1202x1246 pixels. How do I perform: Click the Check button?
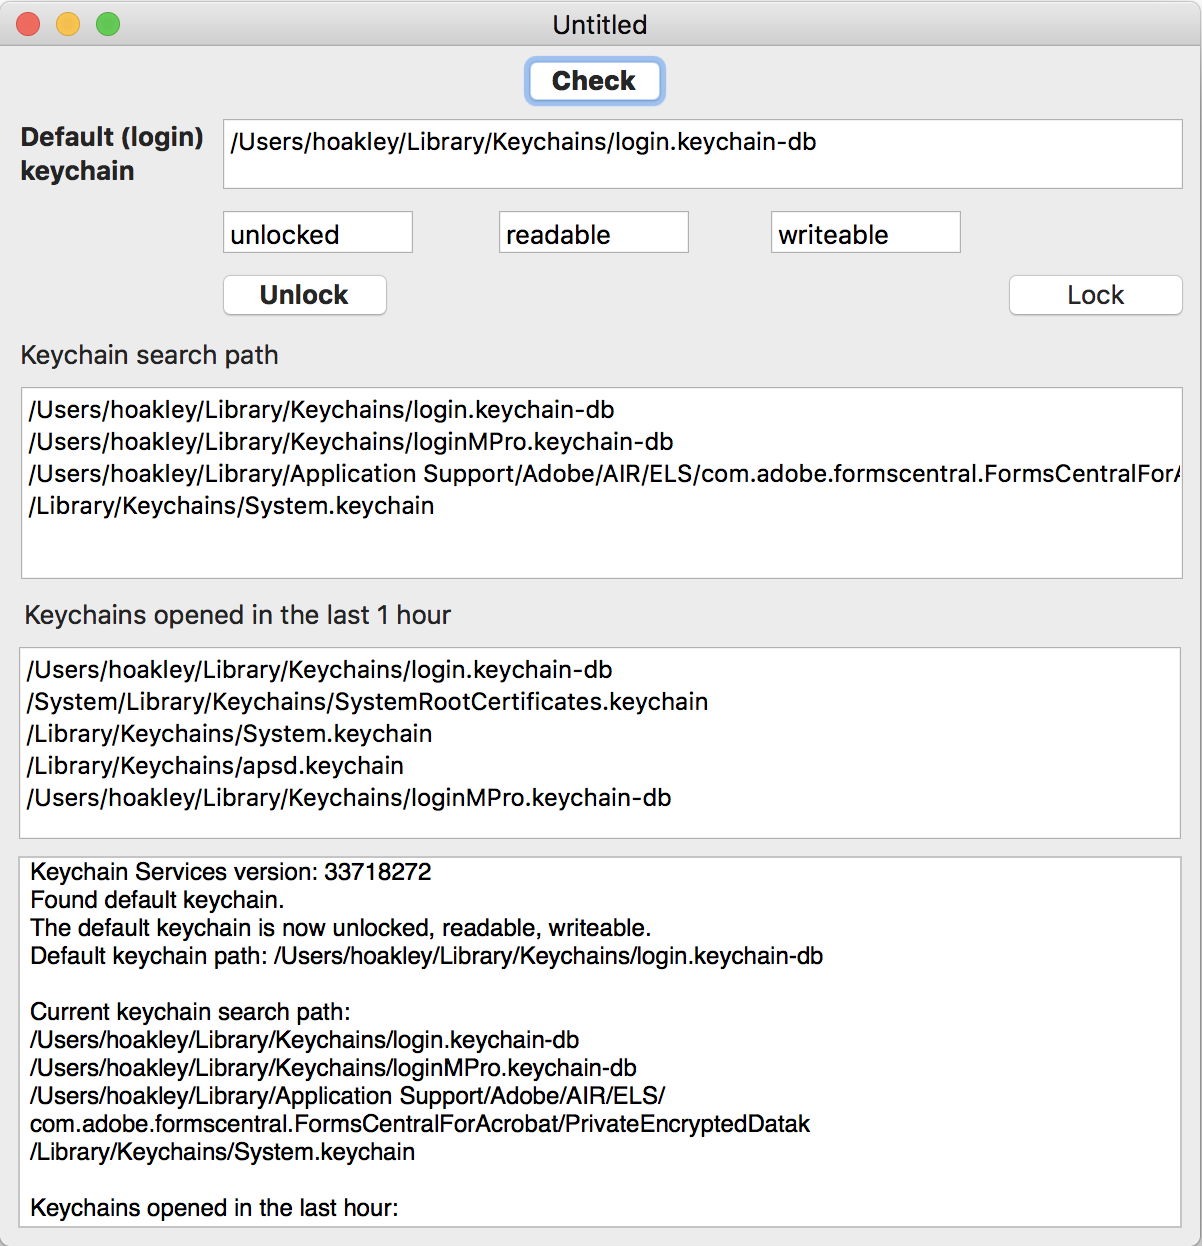click(x=594, y=80)
